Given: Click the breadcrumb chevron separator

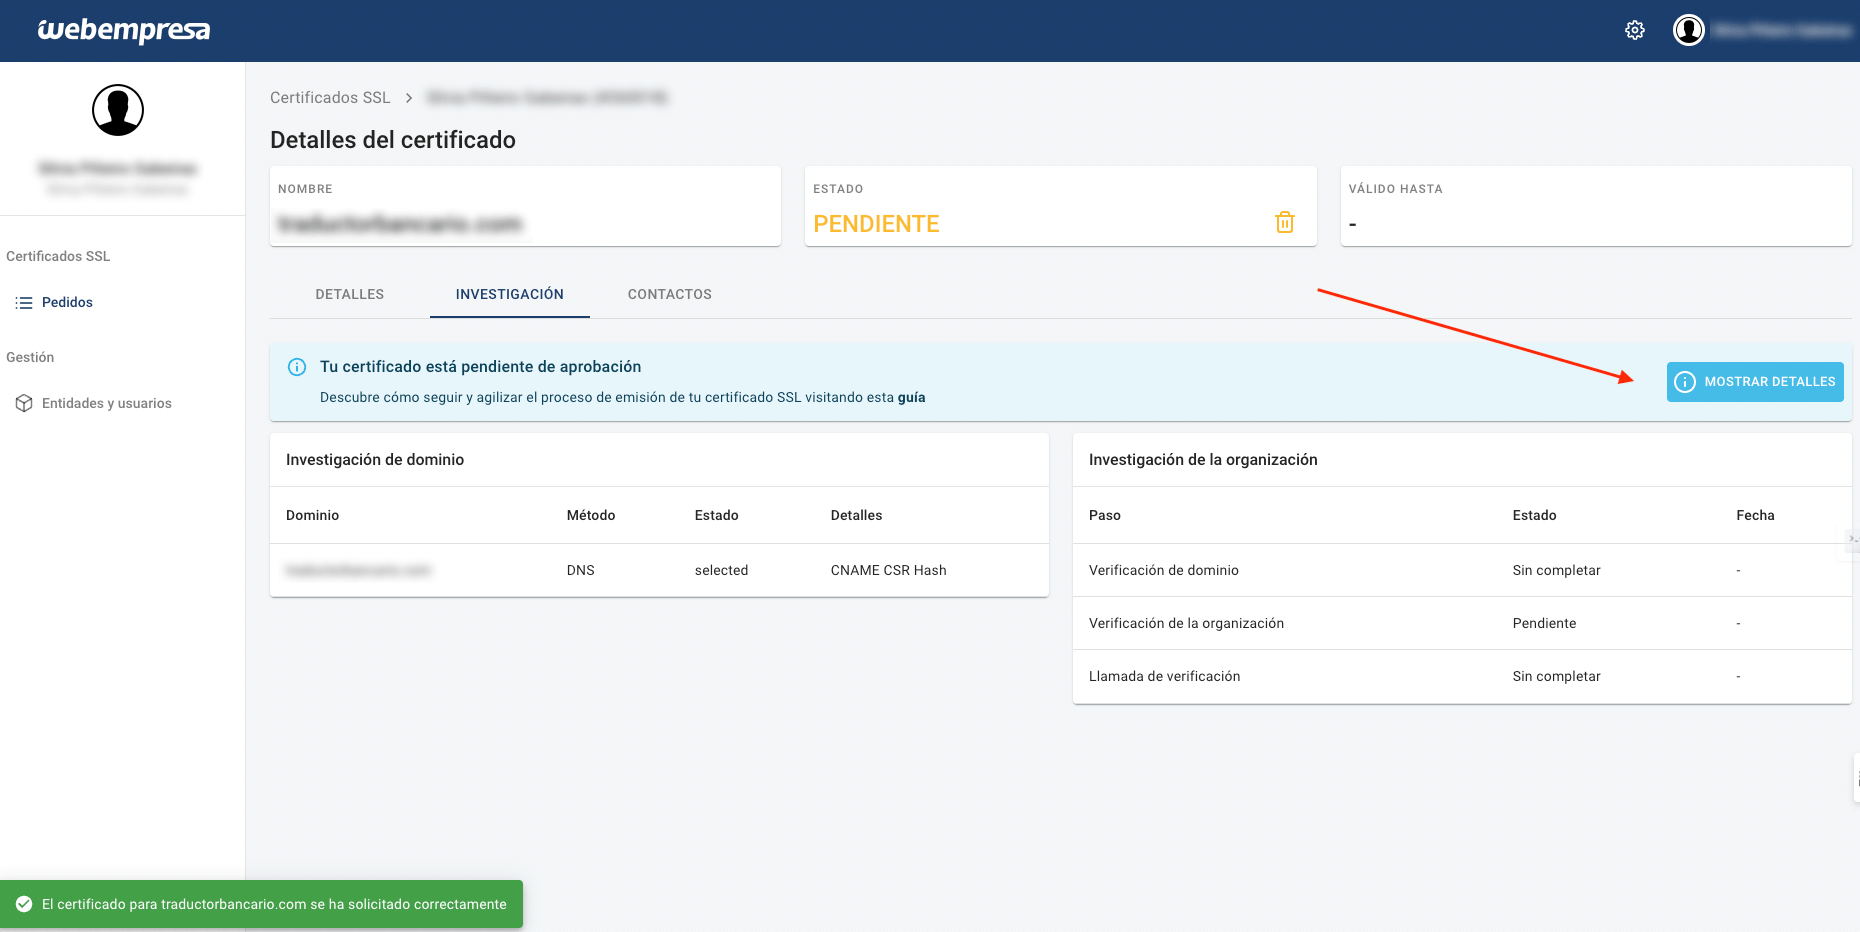Looking at the screenshot, I should 409,97.
